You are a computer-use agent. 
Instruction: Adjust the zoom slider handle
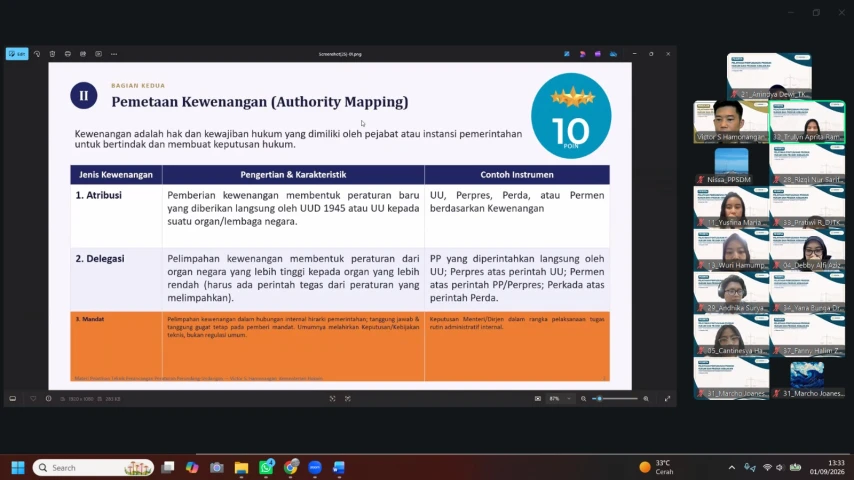tap(600, 399)
